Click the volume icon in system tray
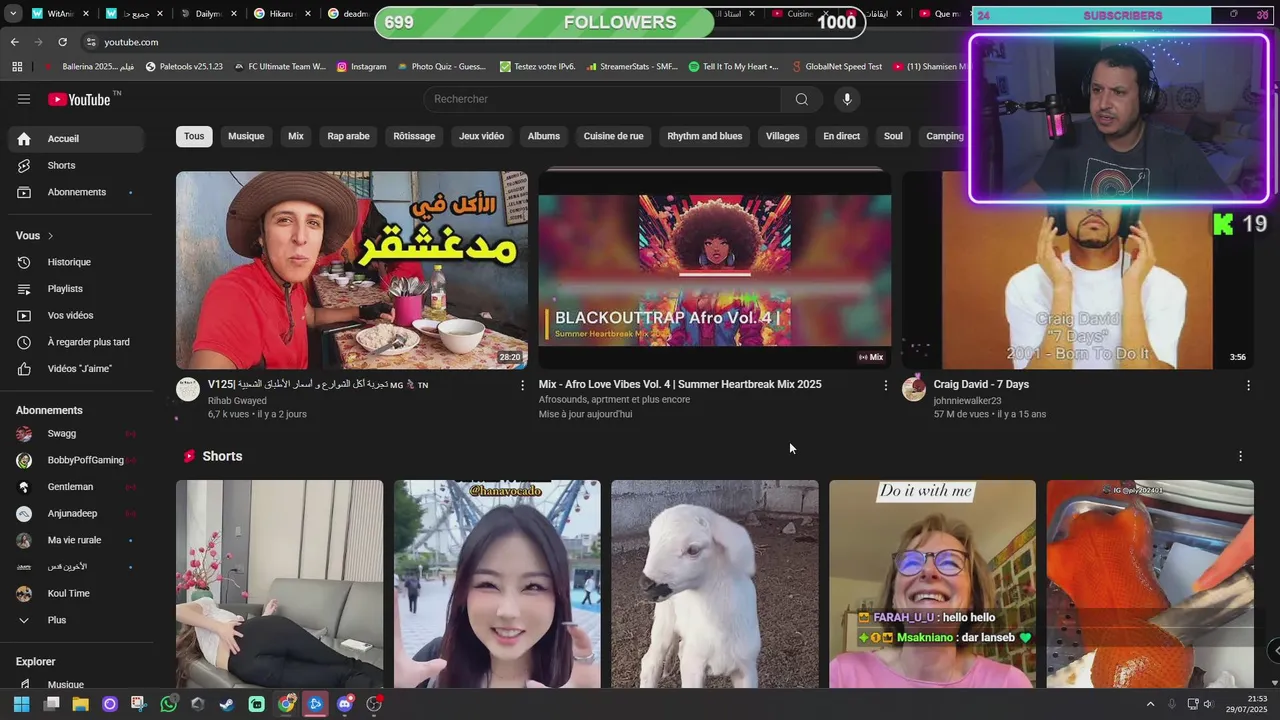Screen dimensions: 1280x720 (x=1208, y=704)
